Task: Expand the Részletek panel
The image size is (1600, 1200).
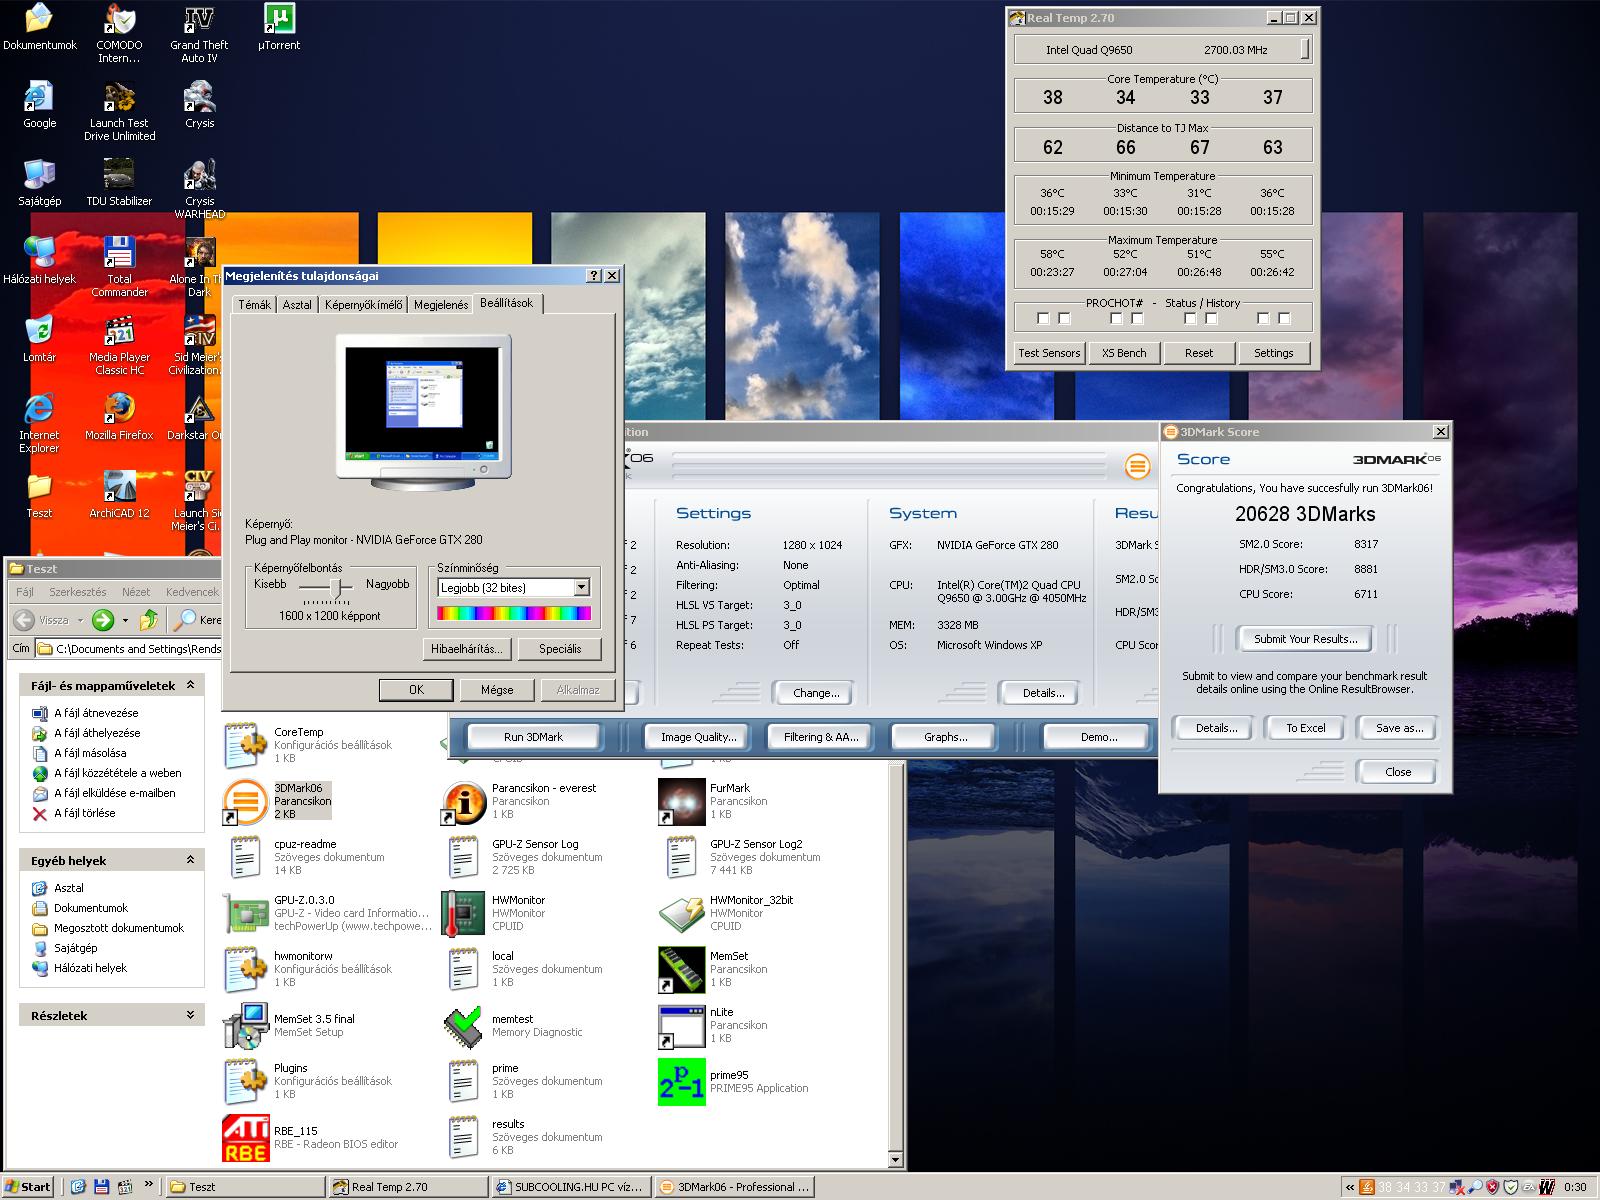Action: pyautogui.click(x=190, y=1015)
